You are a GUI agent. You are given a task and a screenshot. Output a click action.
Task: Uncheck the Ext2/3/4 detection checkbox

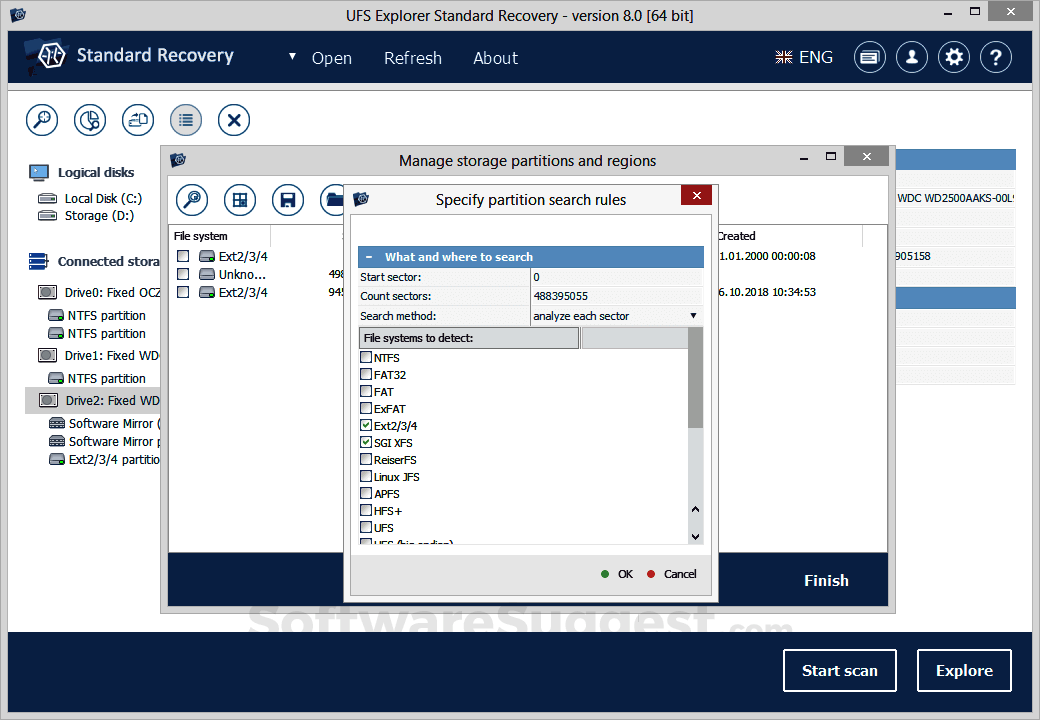(364, 425)
